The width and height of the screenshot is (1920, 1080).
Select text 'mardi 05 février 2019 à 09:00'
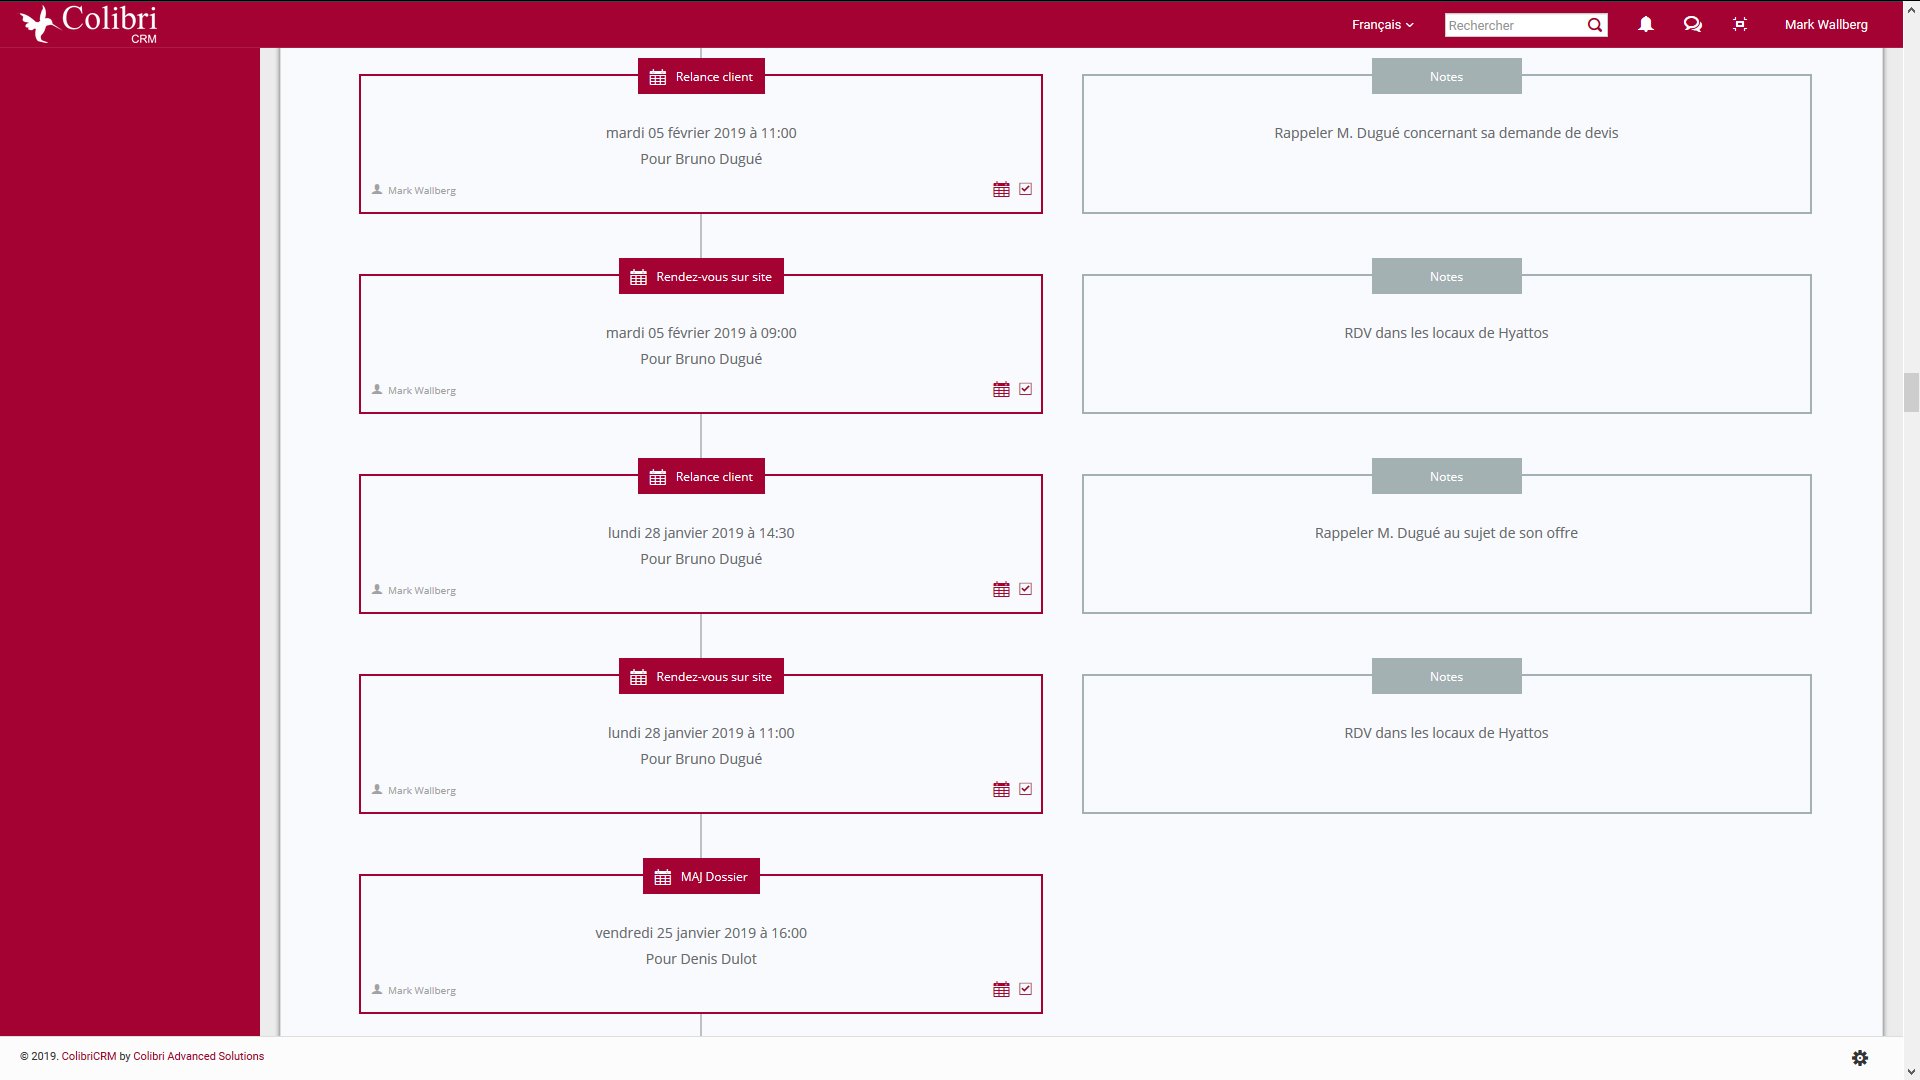point(701,333)
